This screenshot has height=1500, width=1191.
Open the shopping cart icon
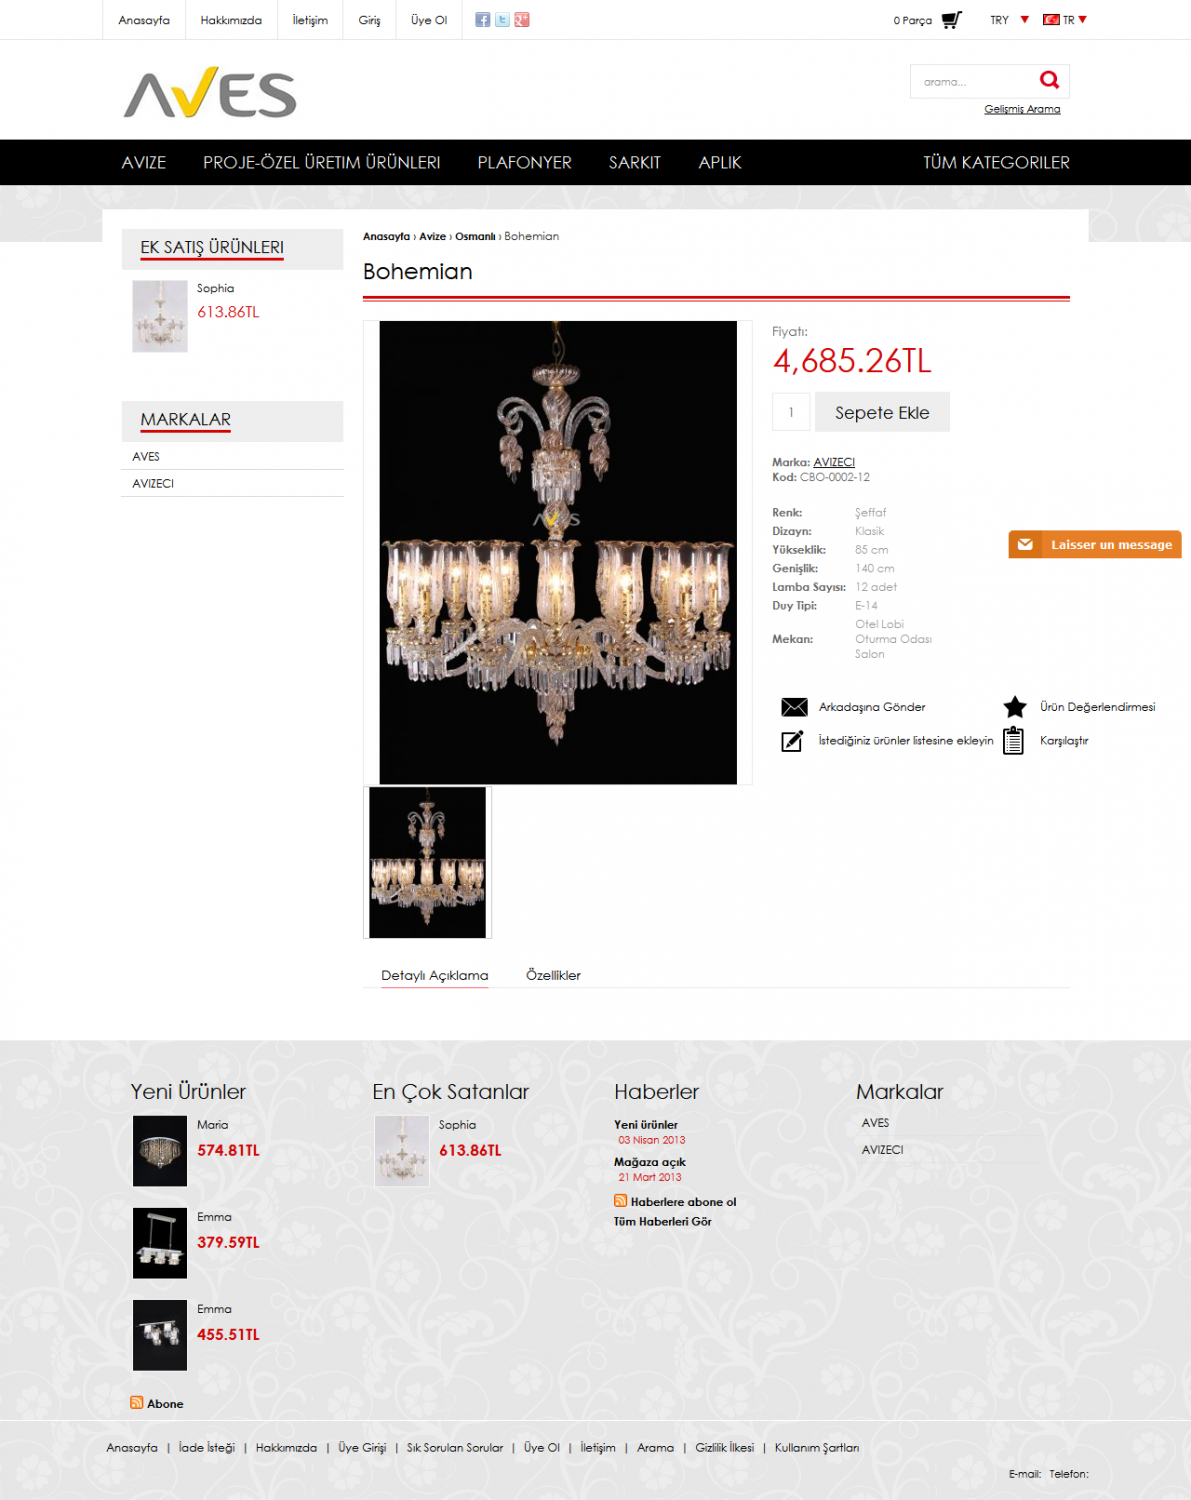click(951, 19)
